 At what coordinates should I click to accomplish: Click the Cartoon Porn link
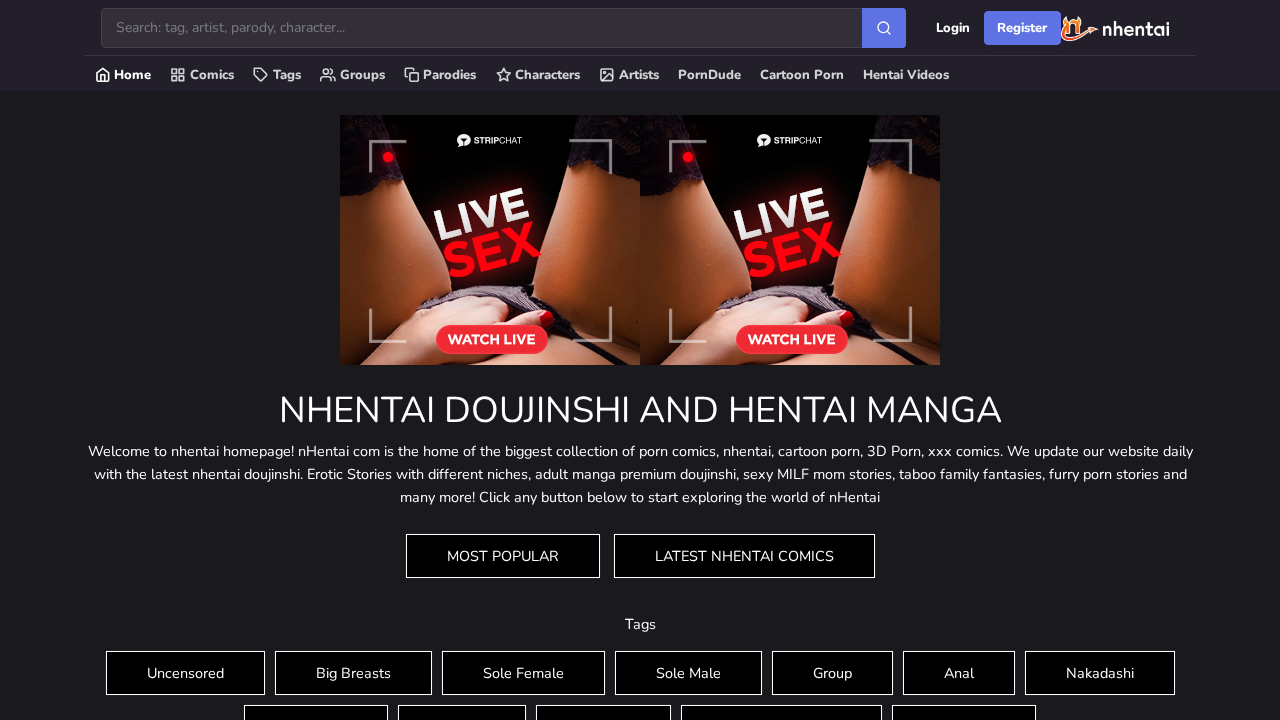point(801,75)
